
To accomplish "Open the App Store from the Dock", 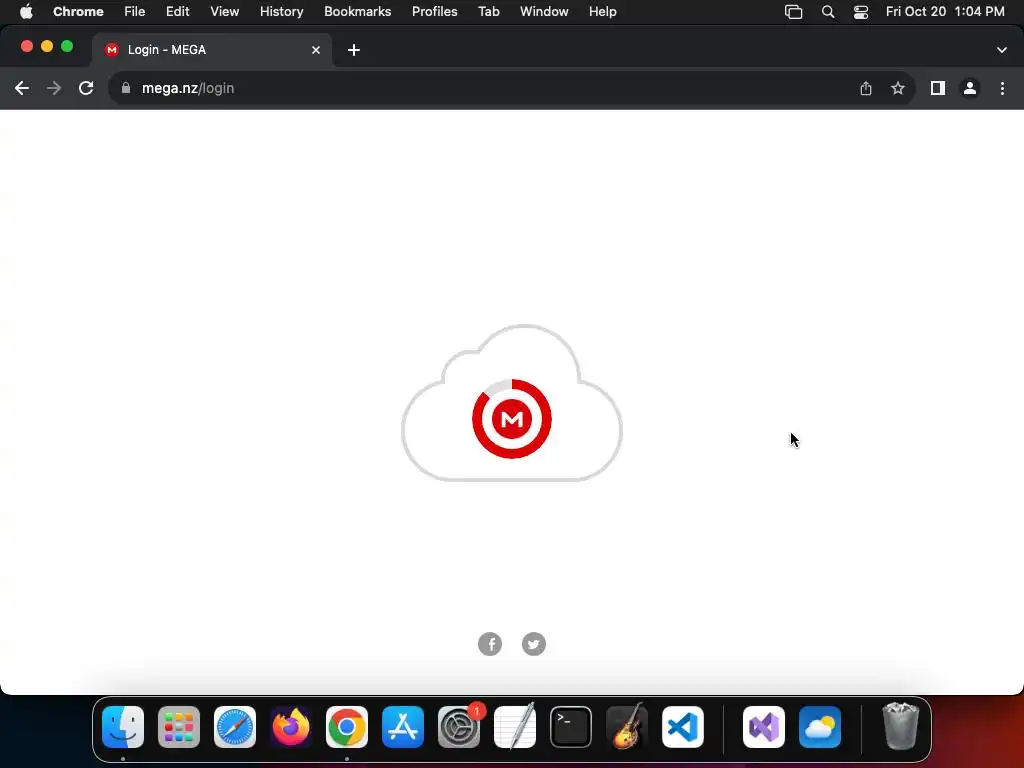I will [403, 727].
